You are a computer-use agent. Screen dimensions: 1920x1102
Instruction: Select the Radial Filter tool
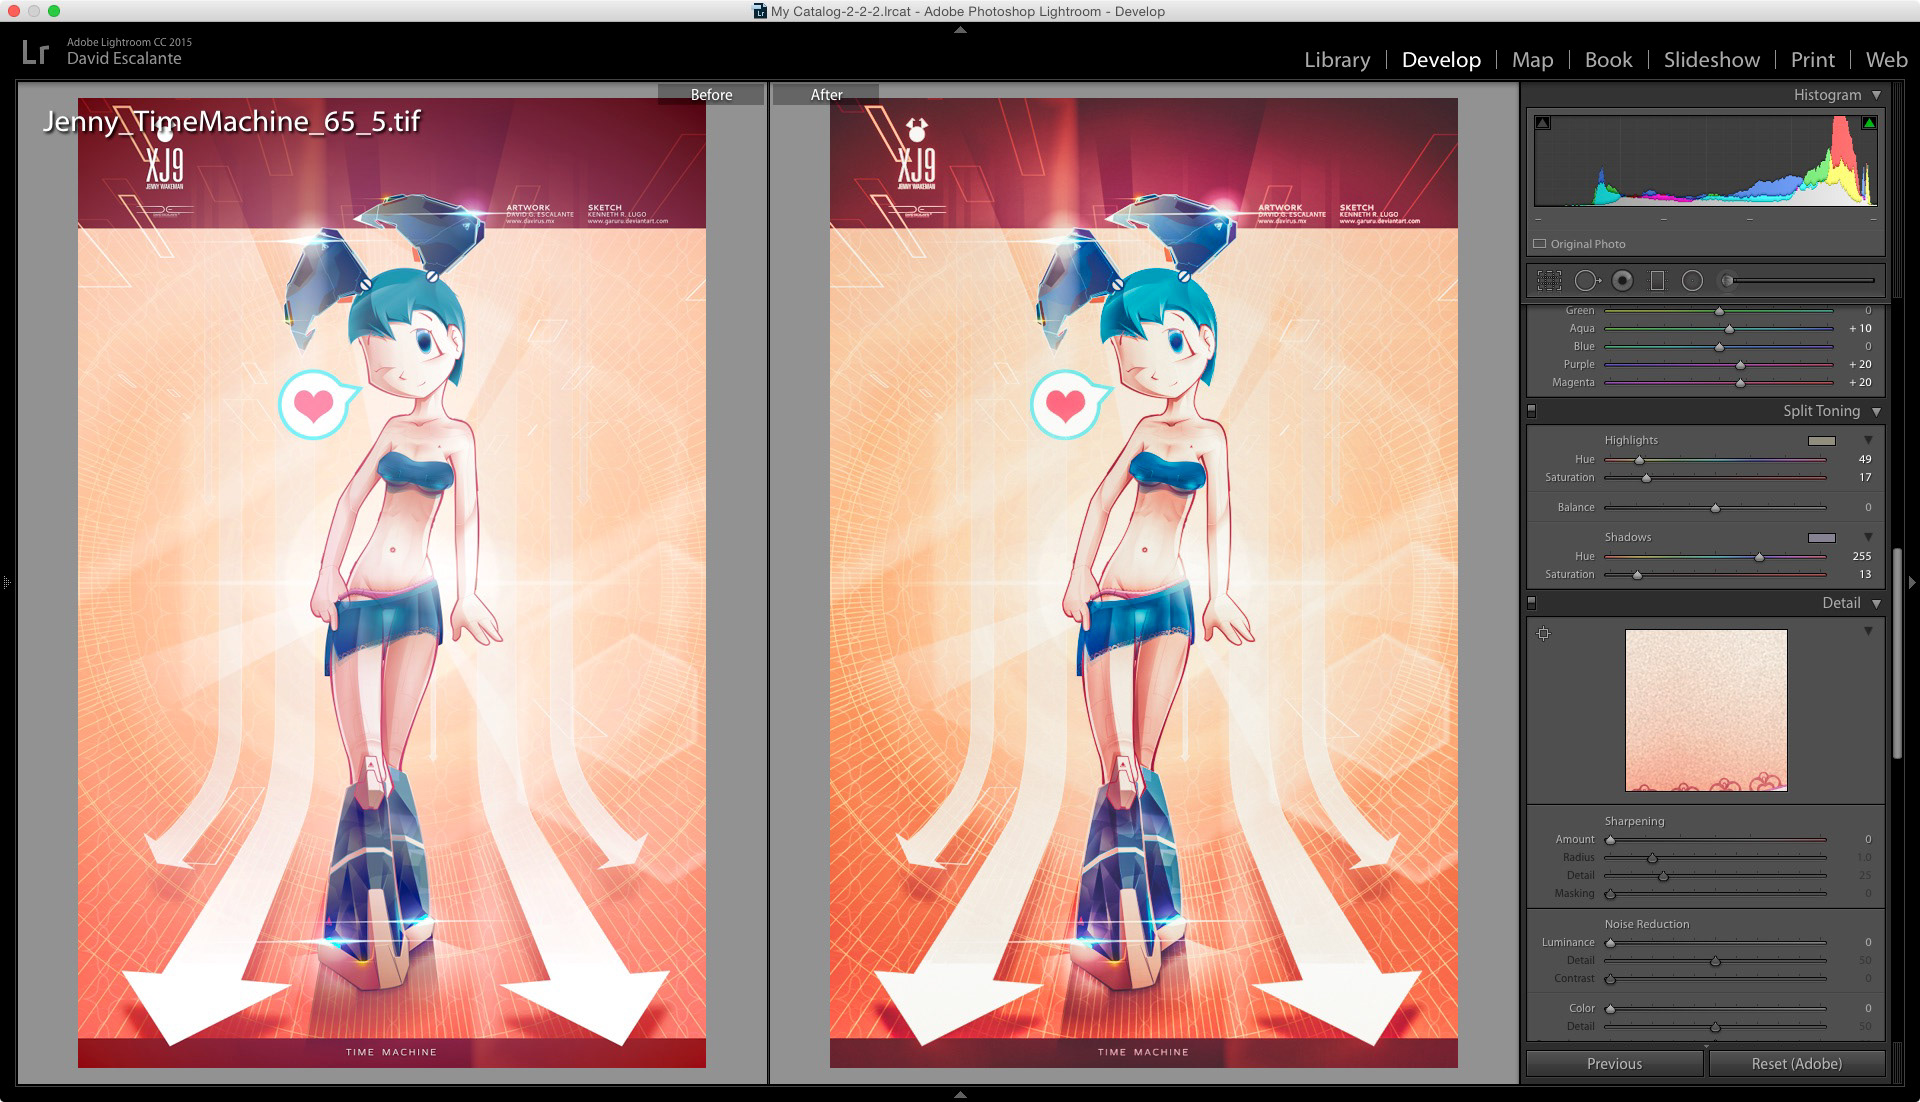pos(1692,281)
